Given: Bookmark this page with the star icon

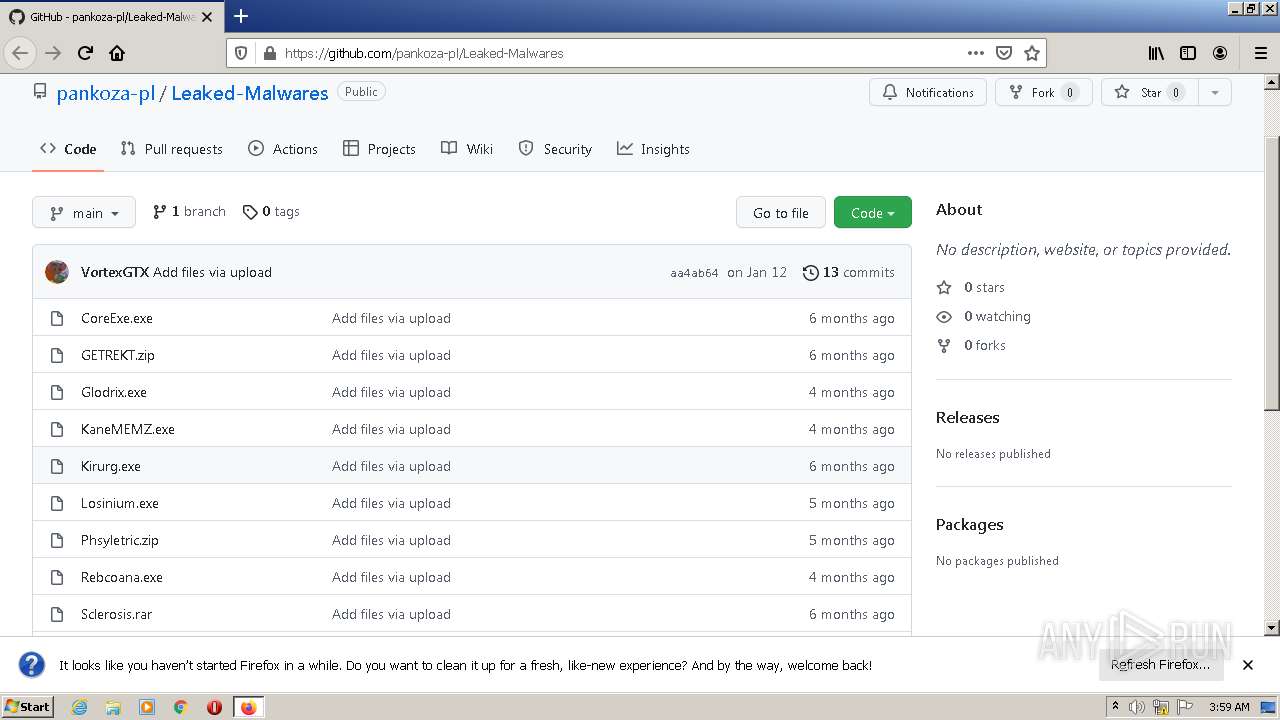Looking at the screenshot, I should pos(1032,53).
